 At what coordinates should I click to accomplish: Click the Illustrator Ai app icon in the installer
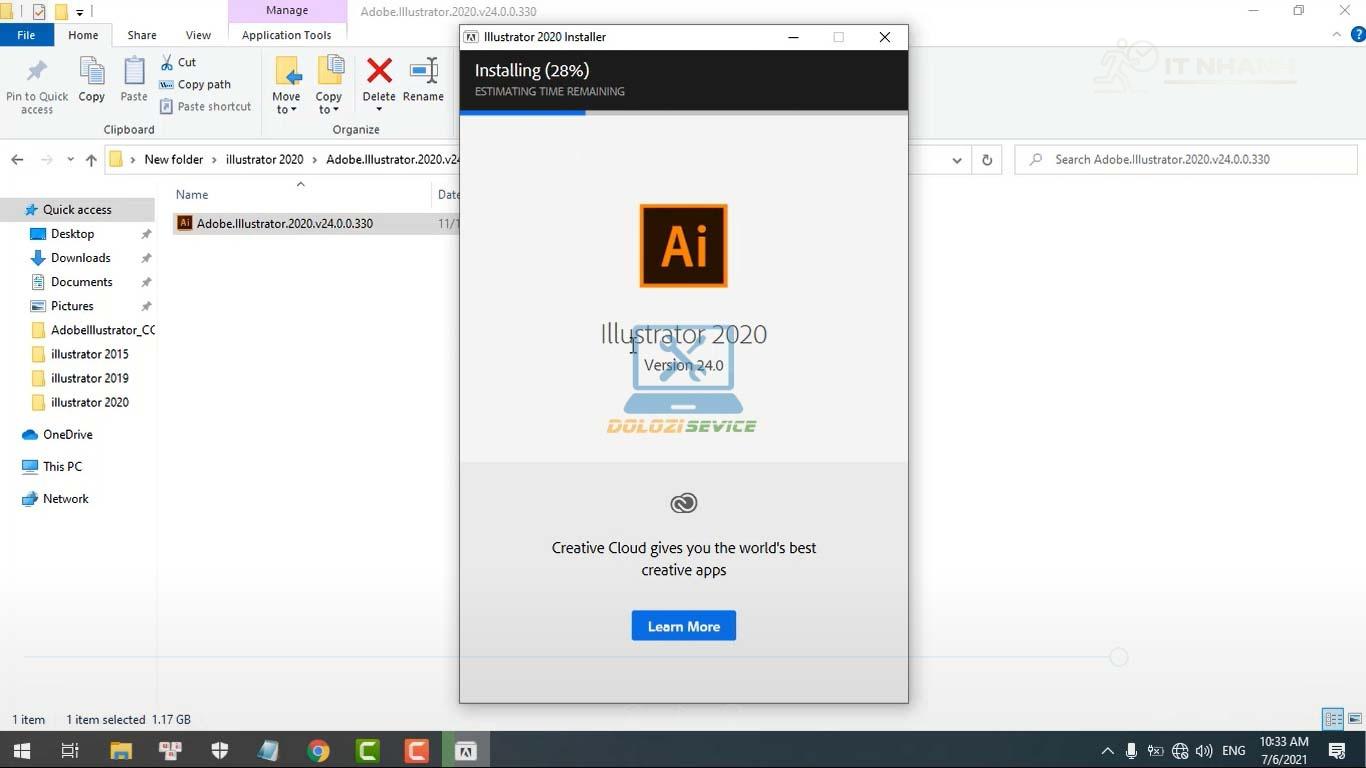[x=683, y=245]
